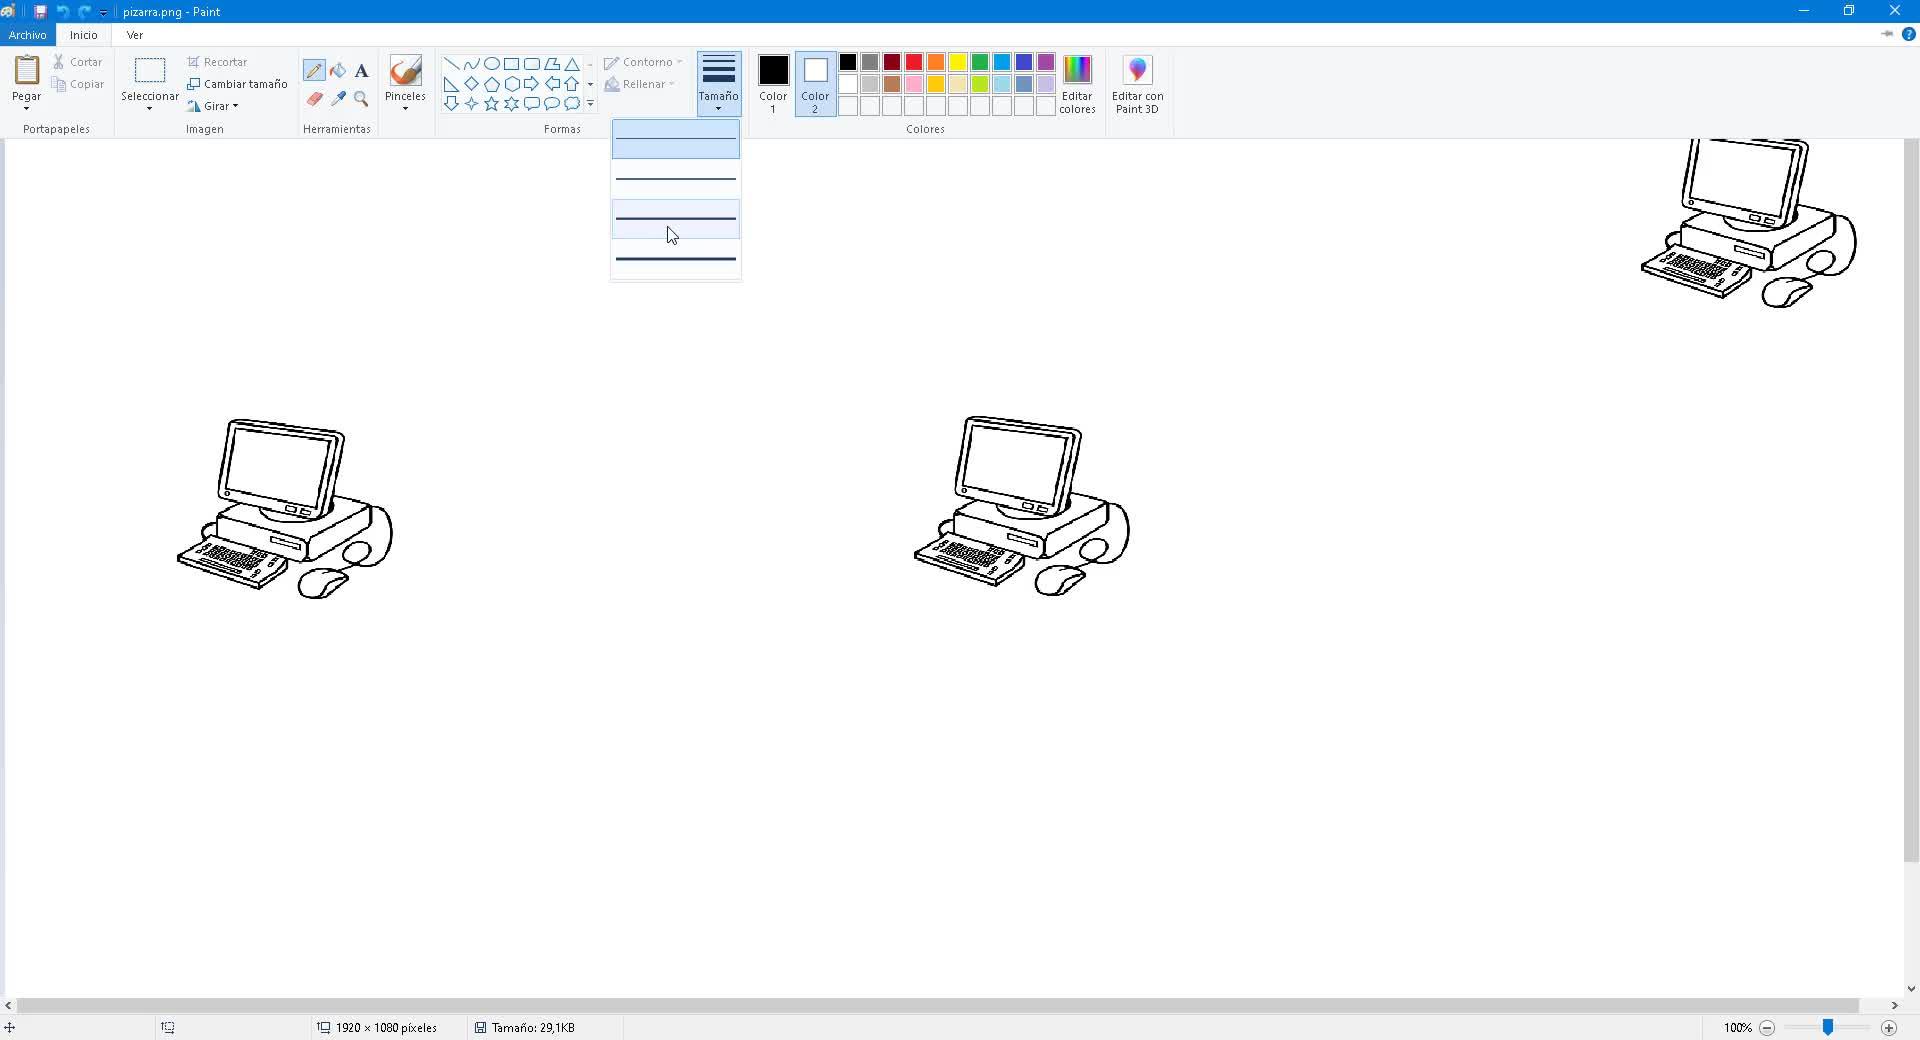Screen dimensions: 1920x1040
Task: Click the horizontal scrollbar of the canvas
Action: click(x=938, y=1005)
